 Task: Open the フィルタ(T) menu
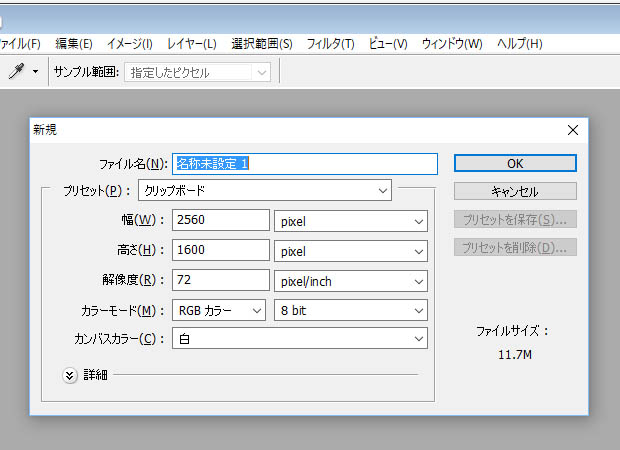[x=330, y=44]
